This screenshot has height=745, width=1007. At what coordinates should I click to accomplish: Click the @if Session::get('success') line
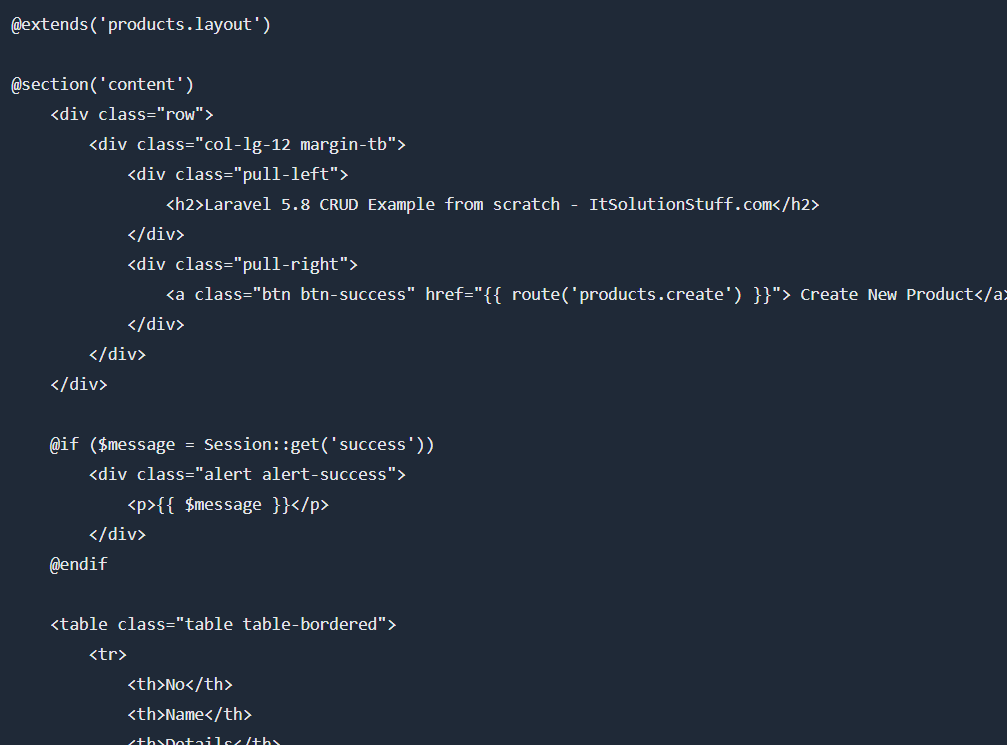pos(242,444)
